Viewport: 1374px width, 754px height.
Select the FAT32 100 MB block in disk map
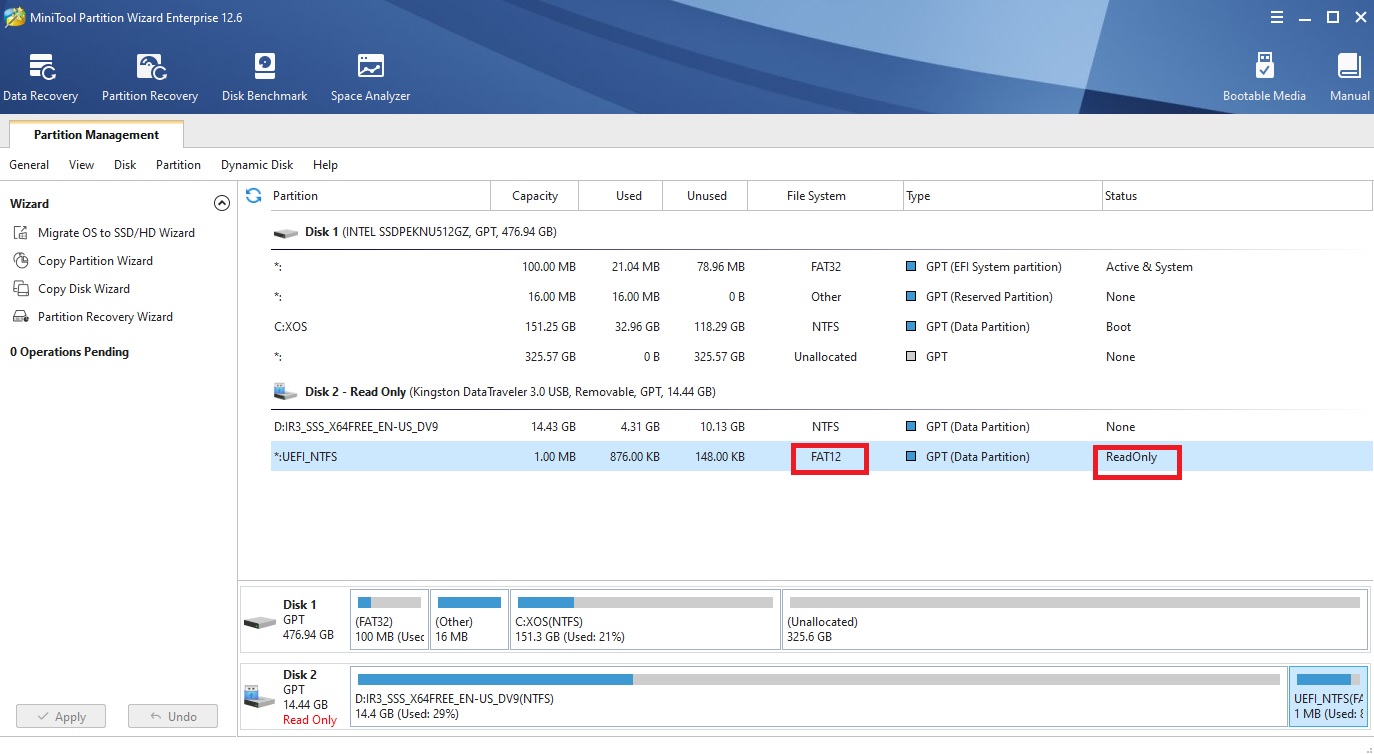pyautogui.click(x=389, y=620)
